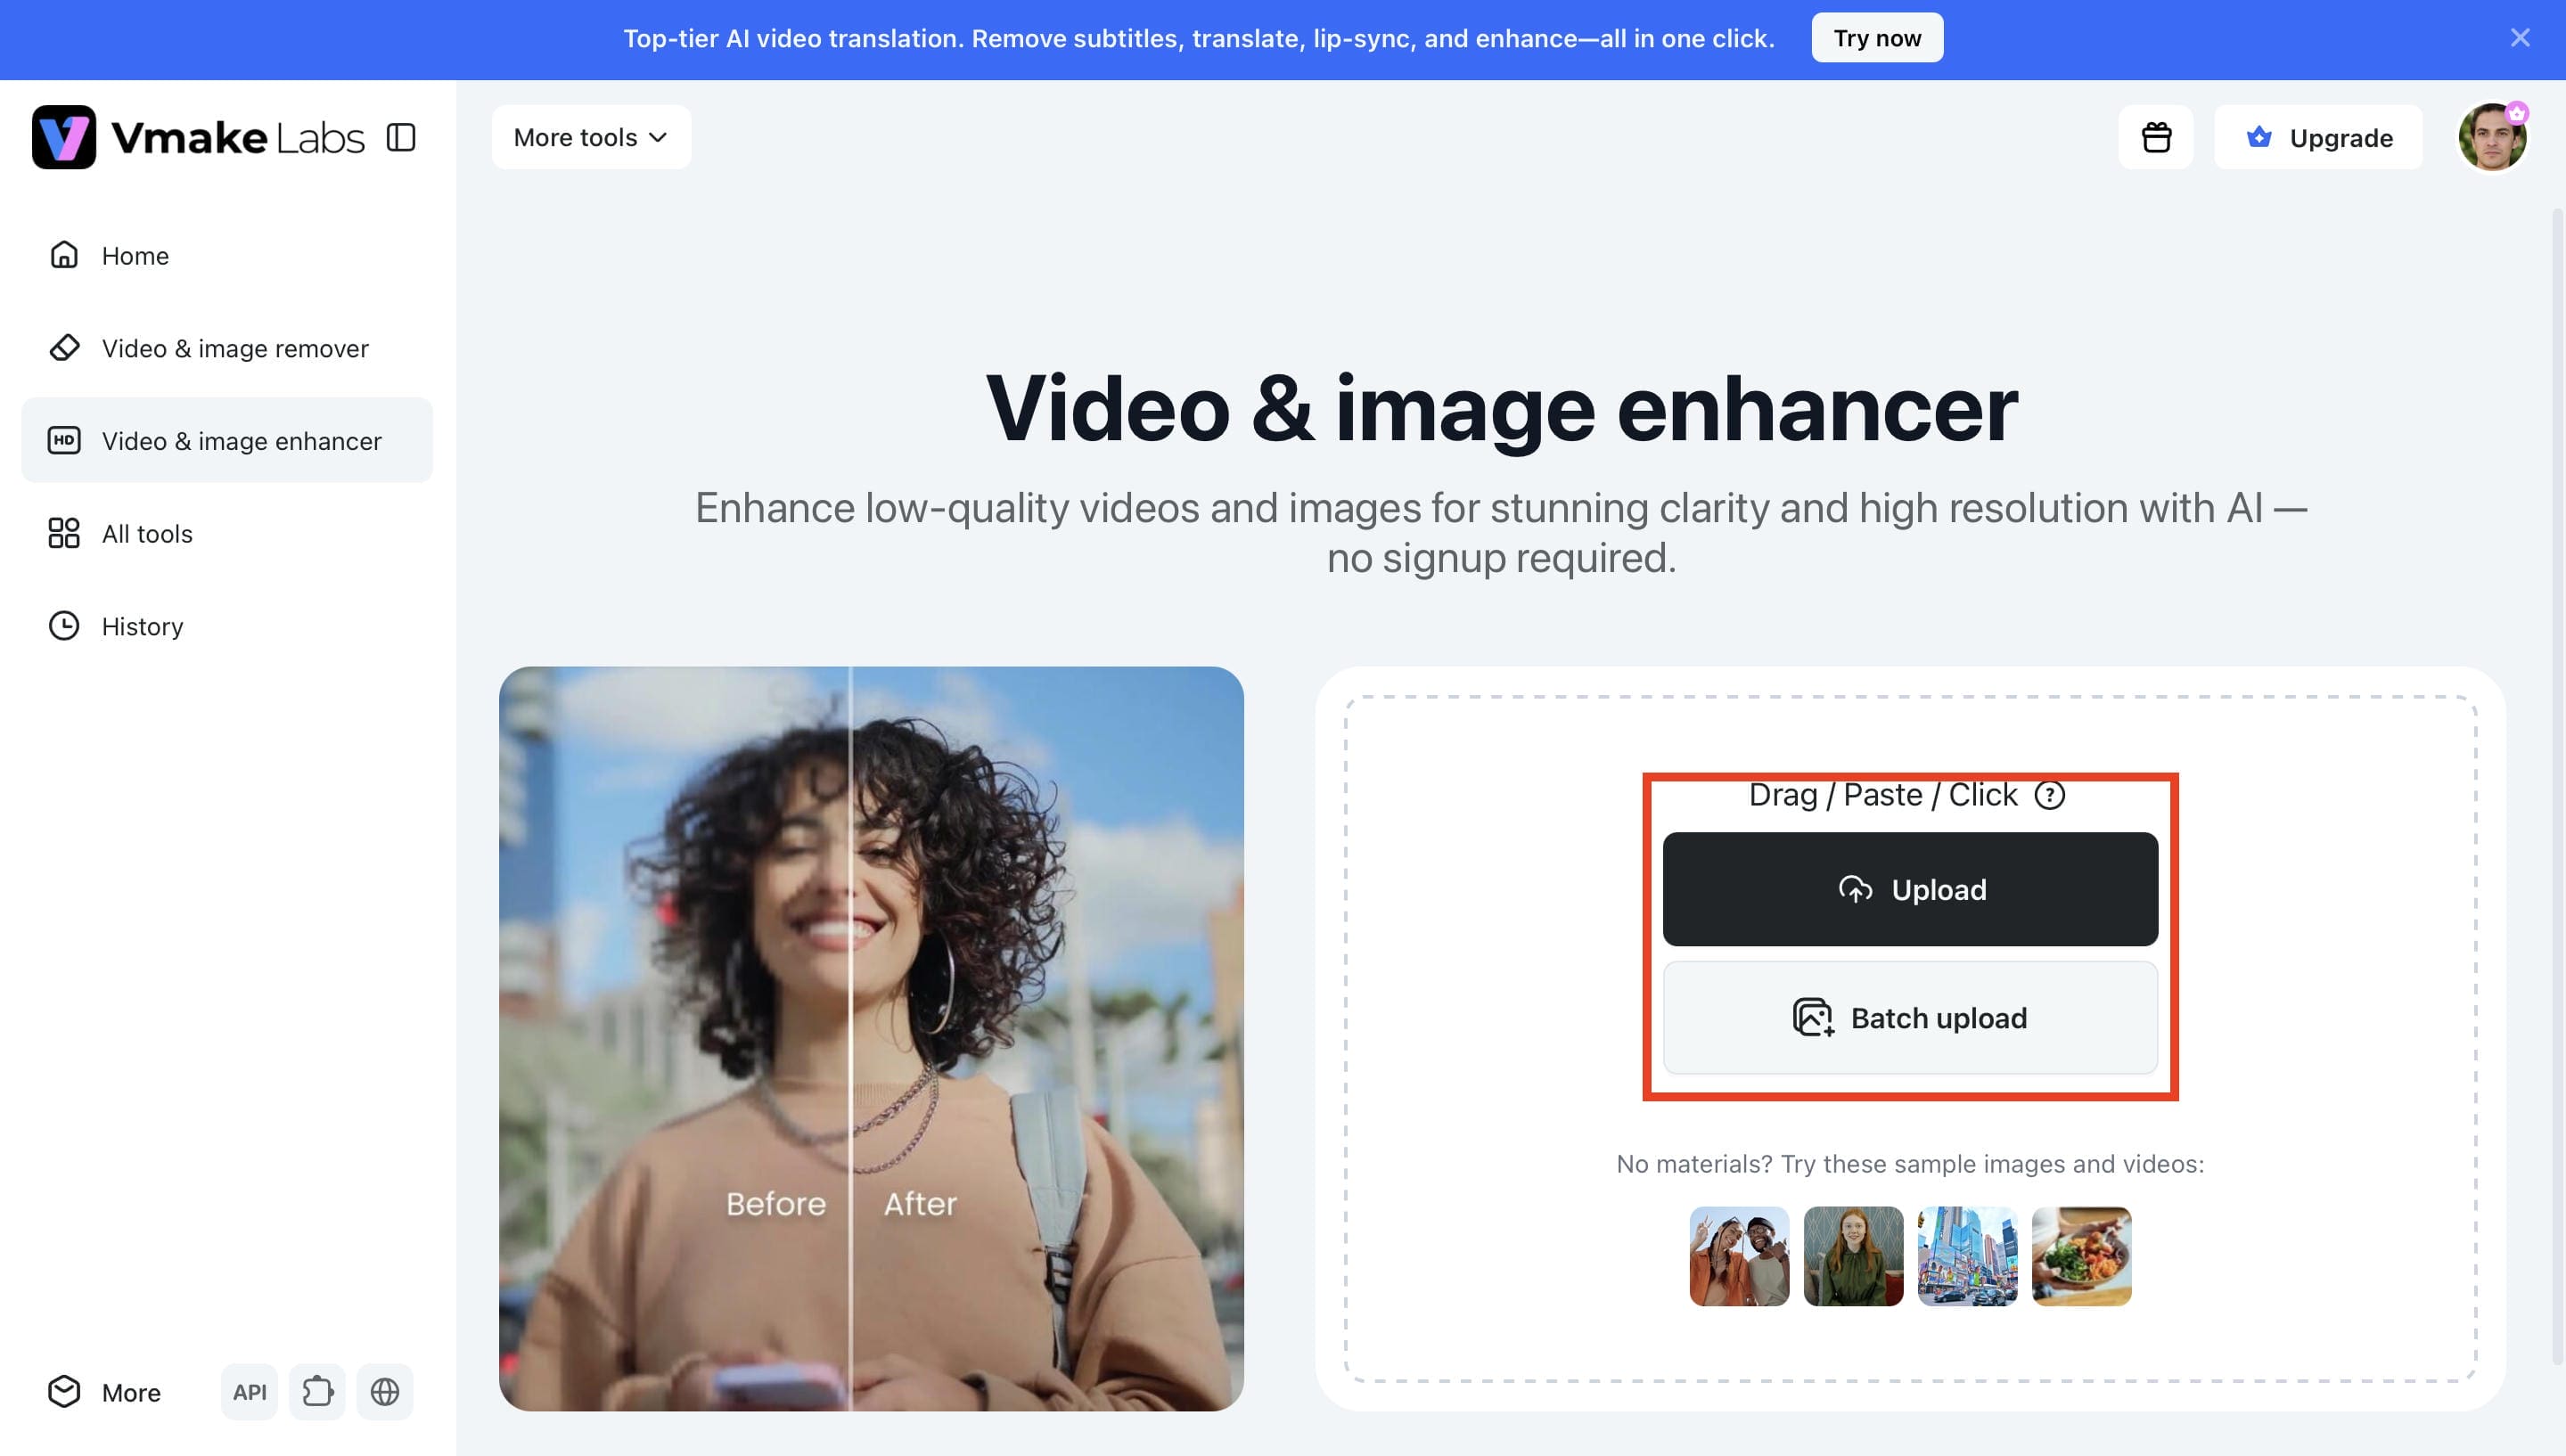Click the Batch upload button
This screenshot has width=2566, height=1456.
1910,1017
